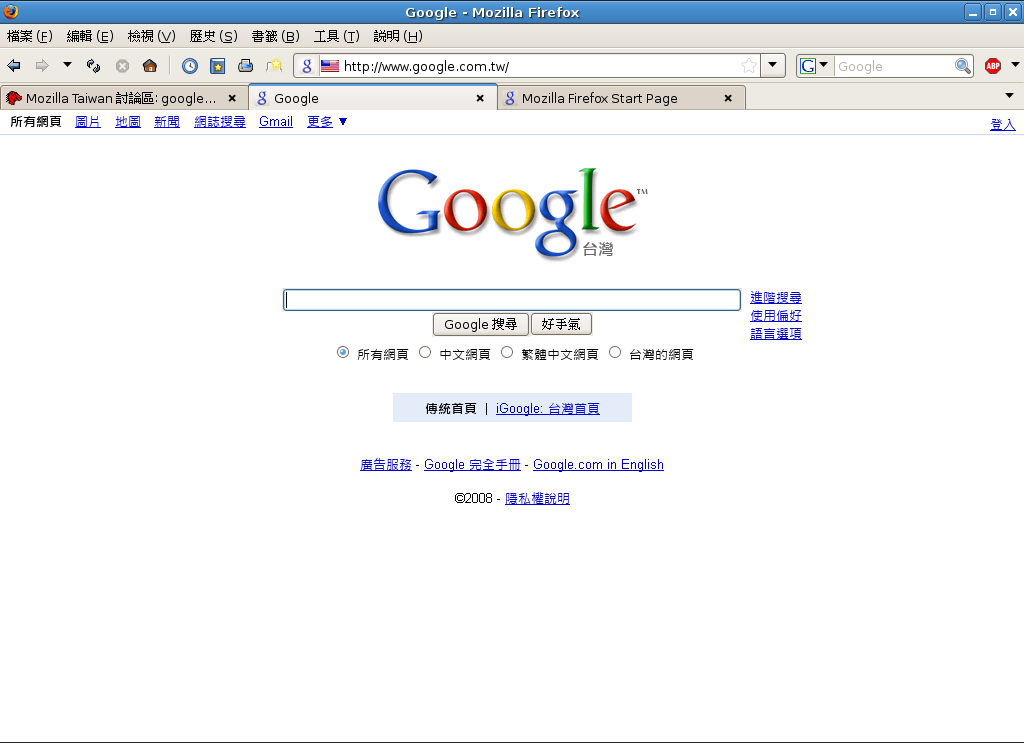The width and height of the screenshot is (1024, 743).
Task: Open the Google.com in English link
Action: pyautogui.click(x=598, y=465)
